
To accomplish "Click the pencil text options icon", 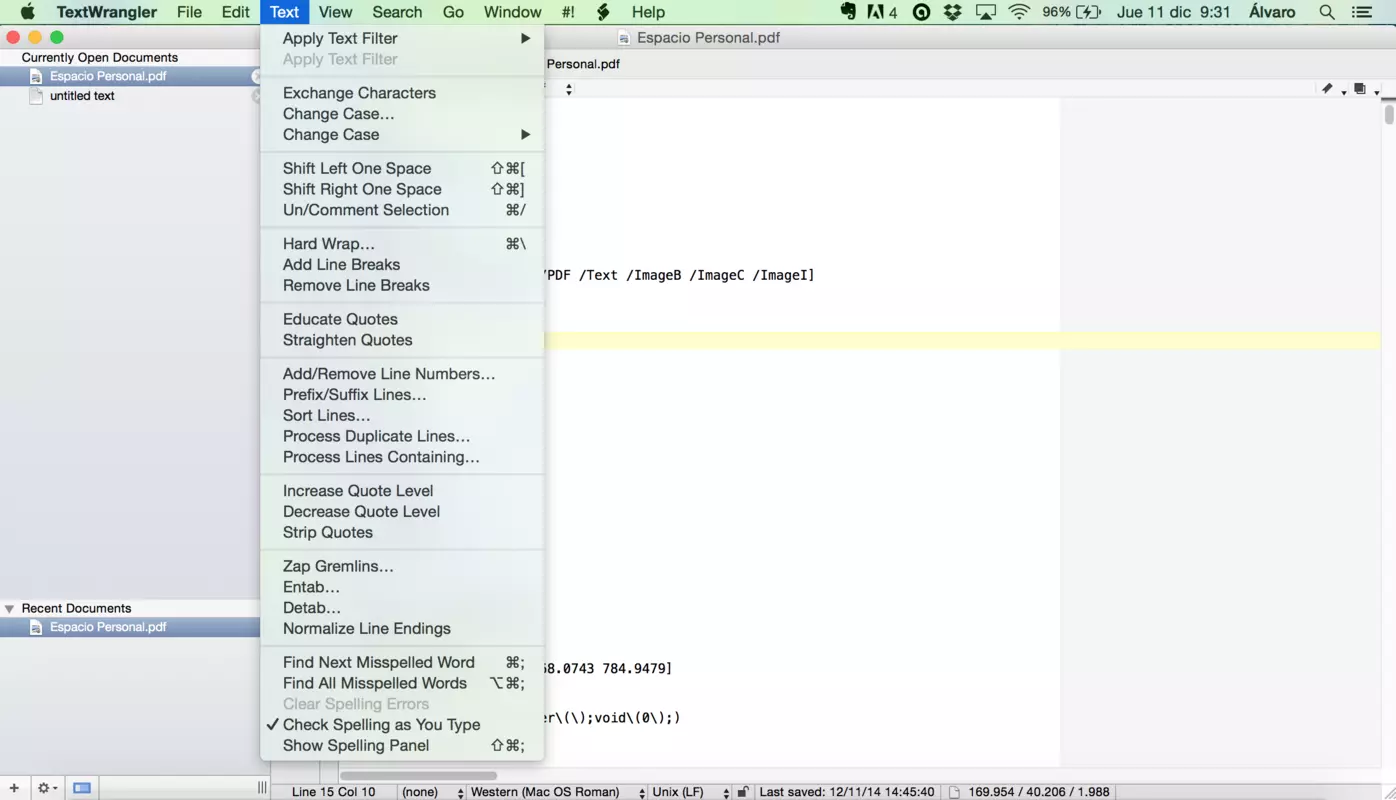I will 1327,89.
